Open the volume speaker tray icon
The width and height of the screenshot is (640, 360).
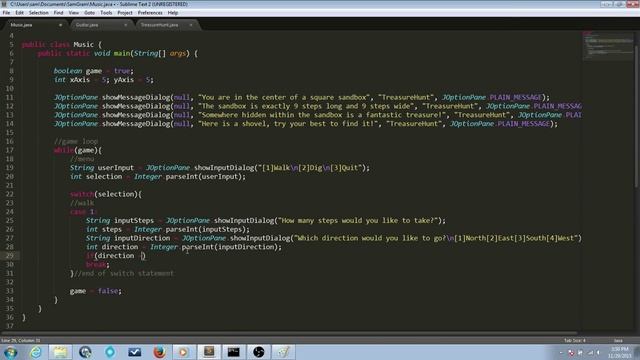pyautogui.click(x=599, y=353)
